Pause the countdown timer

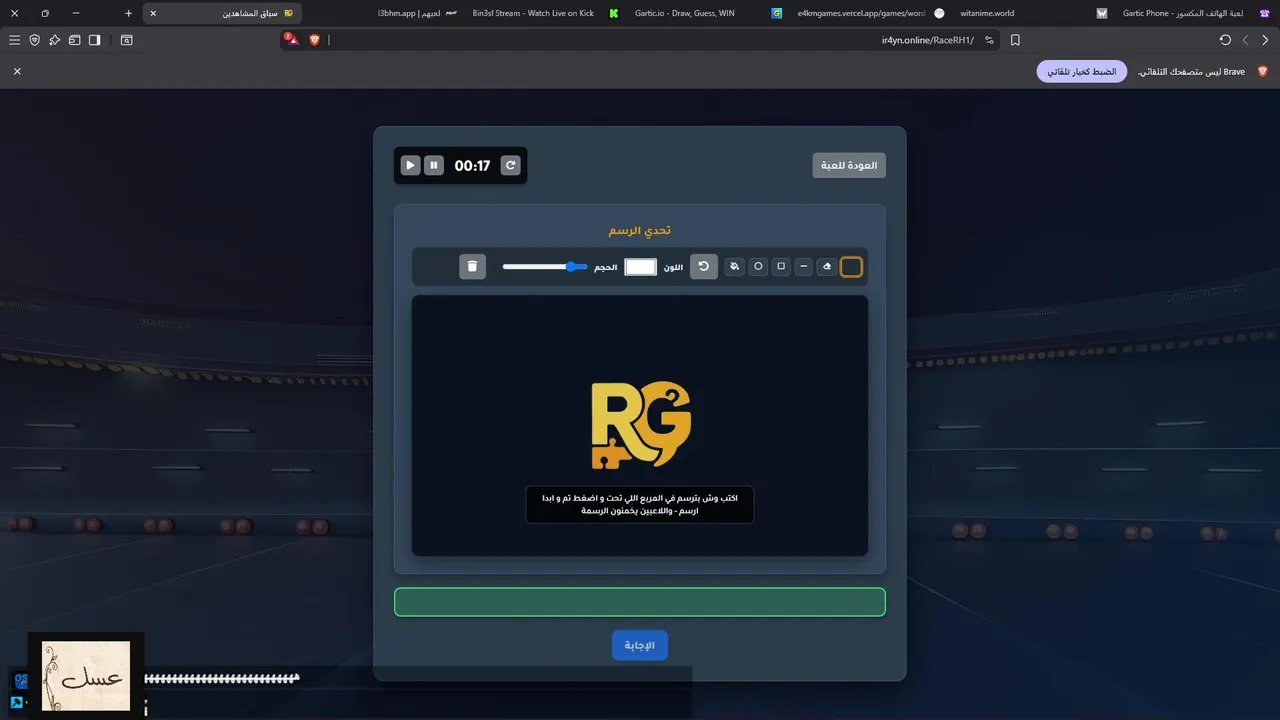[x=434, y=165]
